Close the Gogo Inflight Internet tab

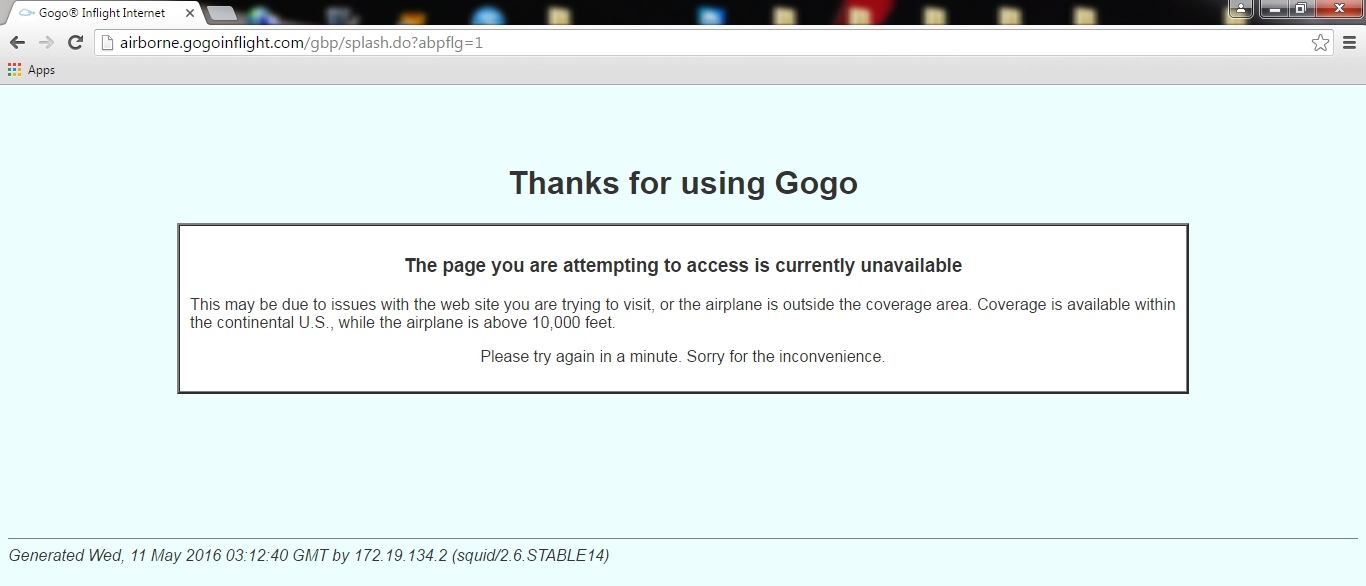[190, 13]
